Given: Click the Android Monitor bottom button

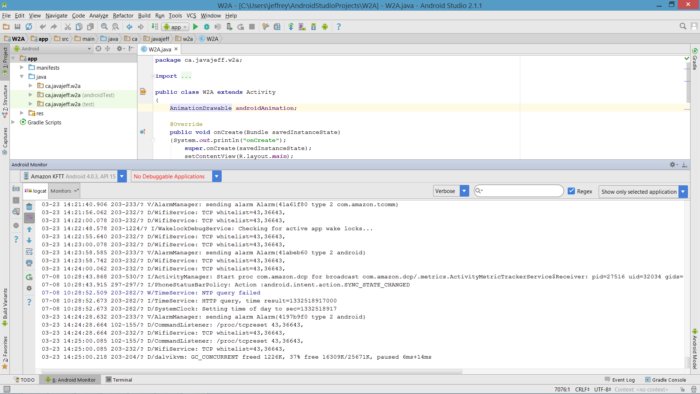Looking at the screenshot, I should point(71,380).
